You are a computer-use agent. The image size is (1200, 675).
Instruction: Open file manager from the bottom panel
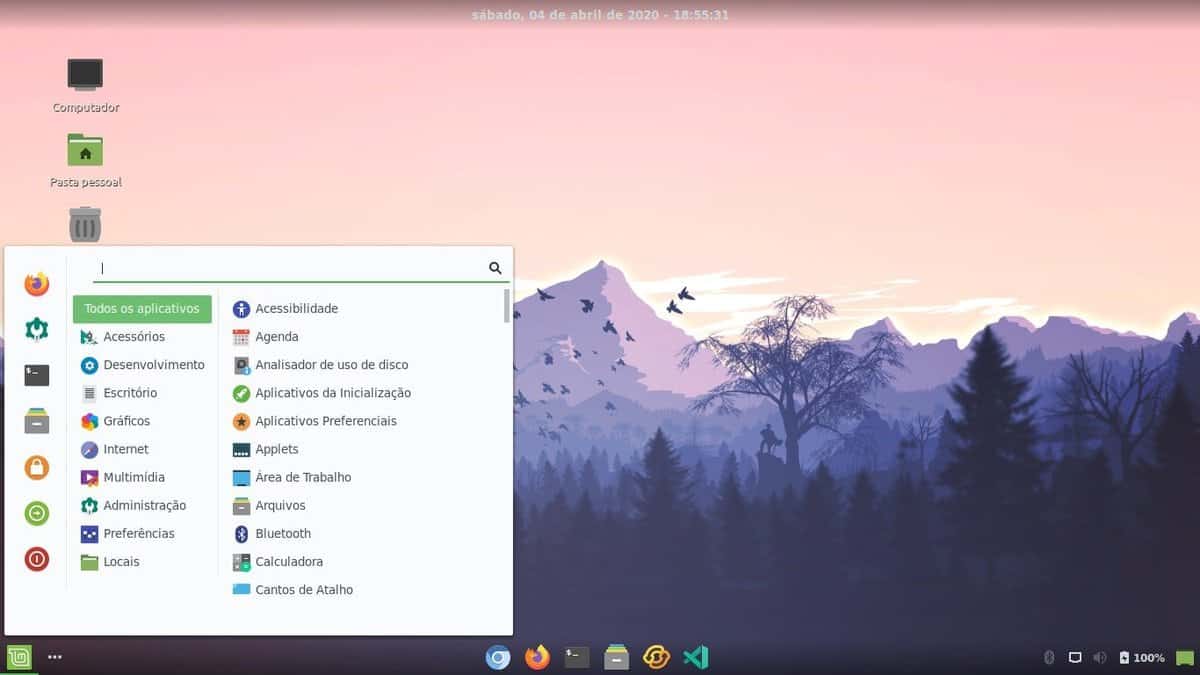click(x=617, y=657)
